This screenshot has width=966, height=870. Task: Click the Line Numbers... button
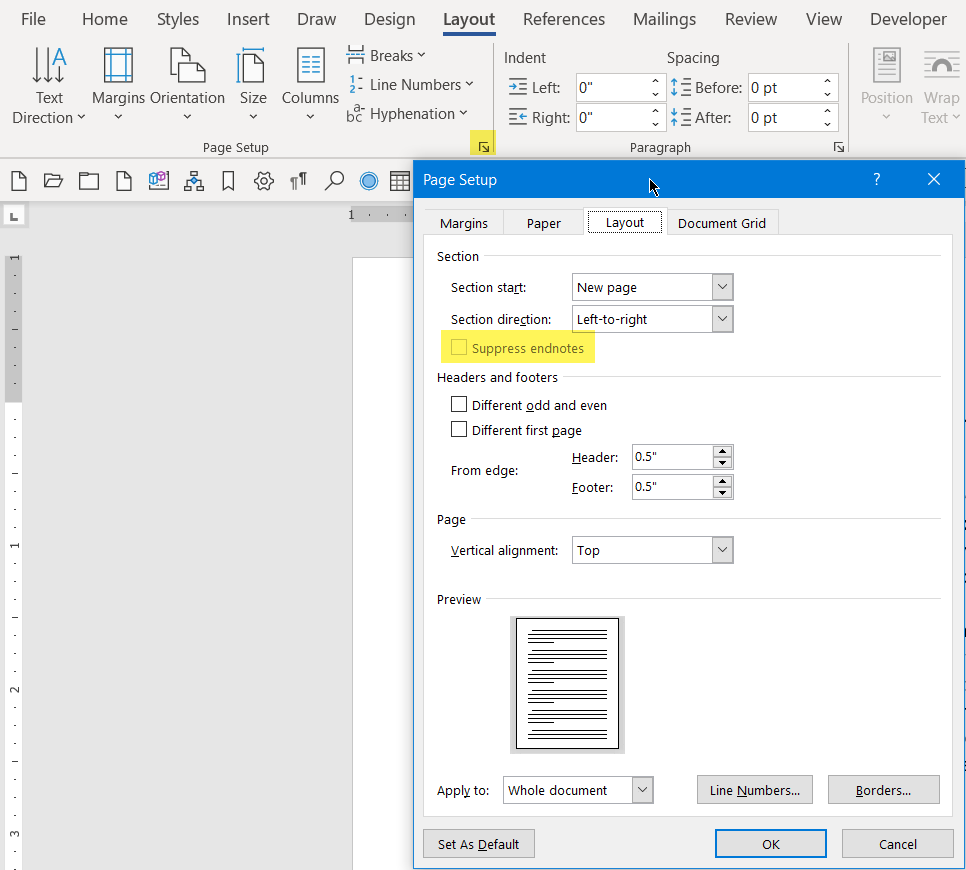tap(754, 790)
